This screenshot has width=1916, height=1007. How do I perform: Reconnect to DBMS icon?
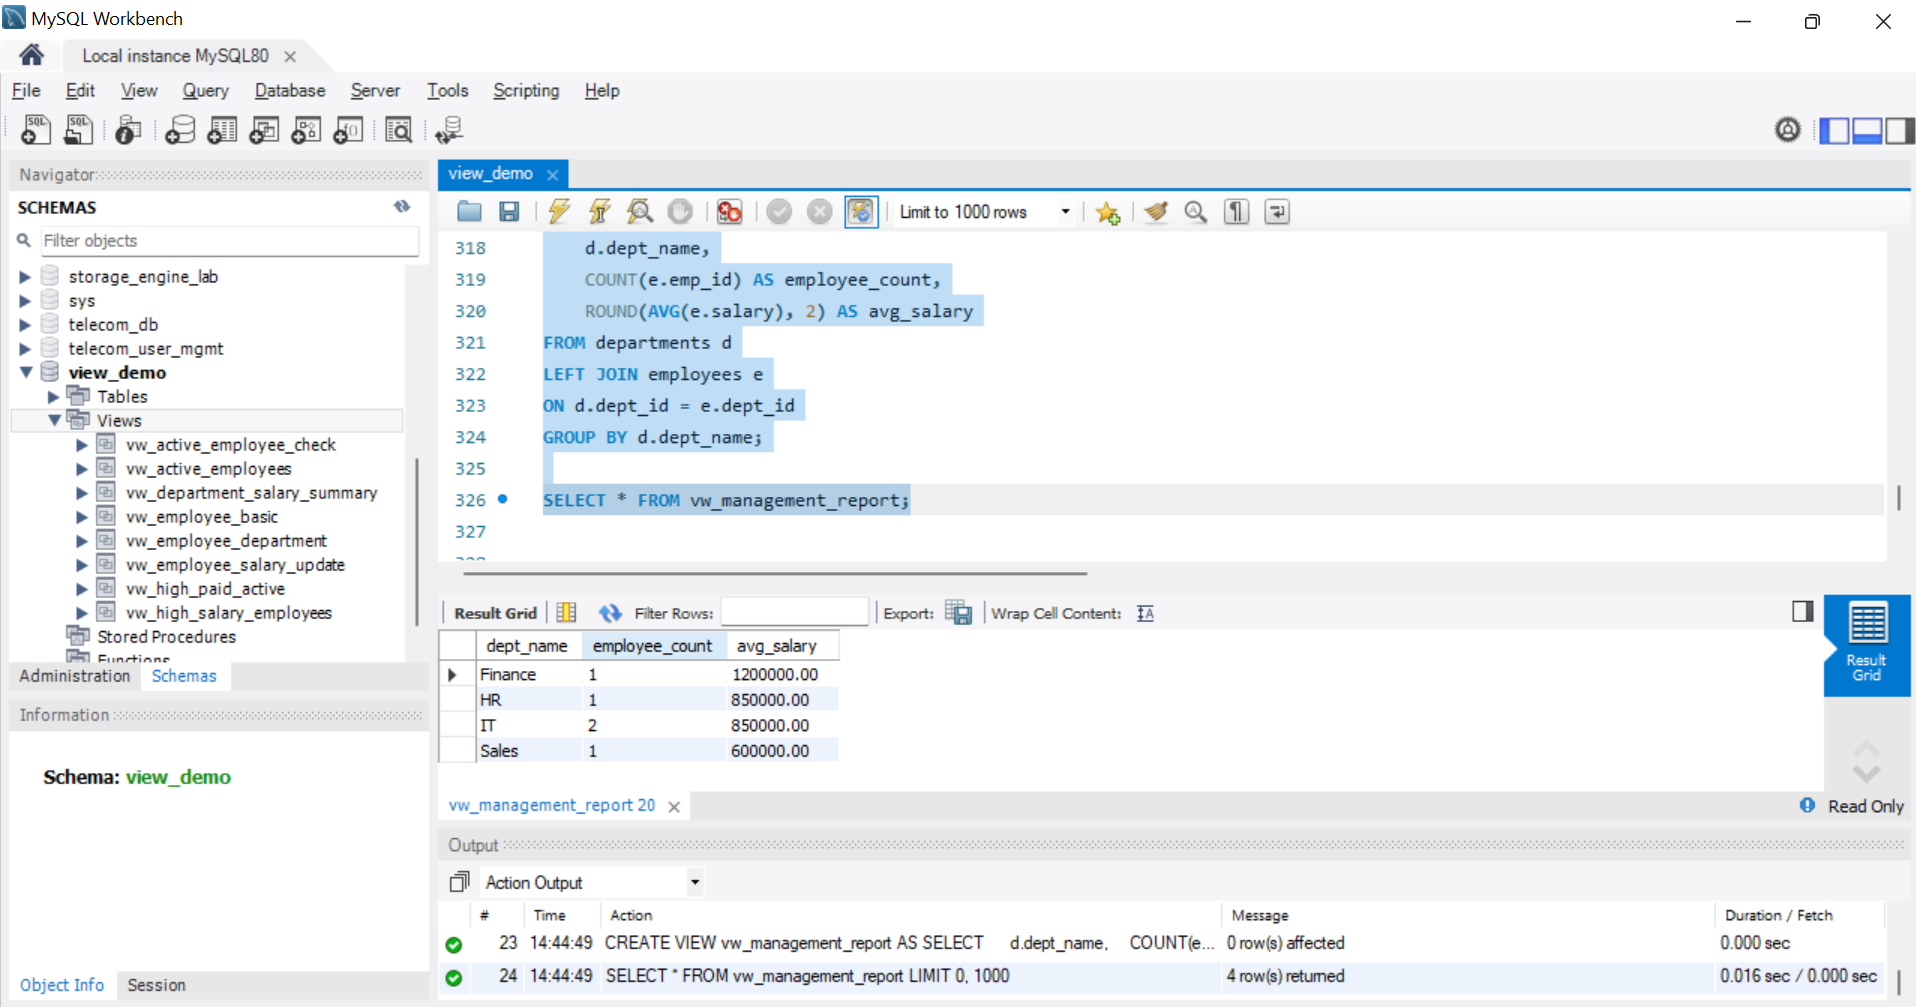(449, 130)
